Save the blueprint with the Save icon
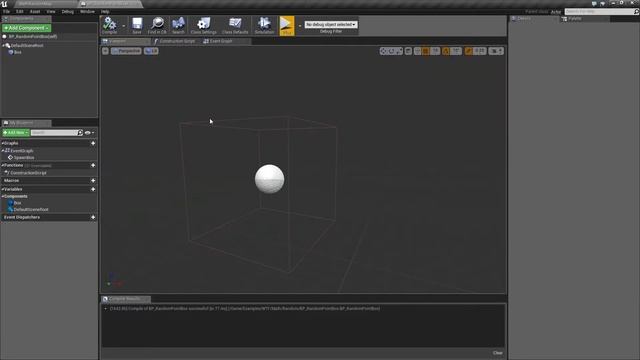Screen dimensions: 640x360 137,25
